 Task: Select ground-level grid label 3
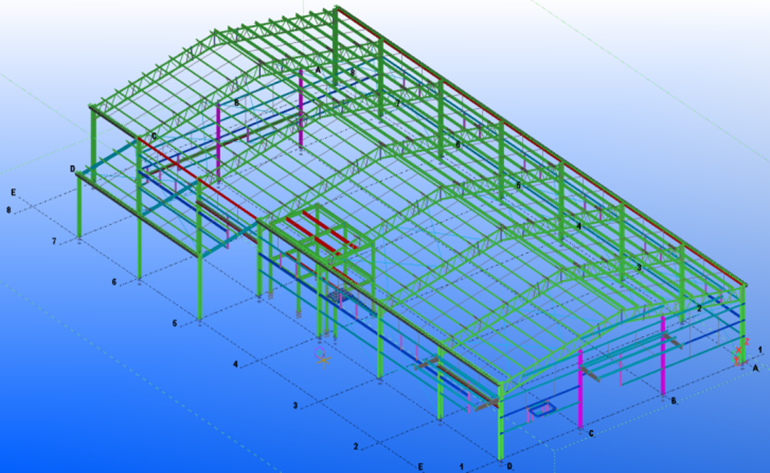point(296,406)
